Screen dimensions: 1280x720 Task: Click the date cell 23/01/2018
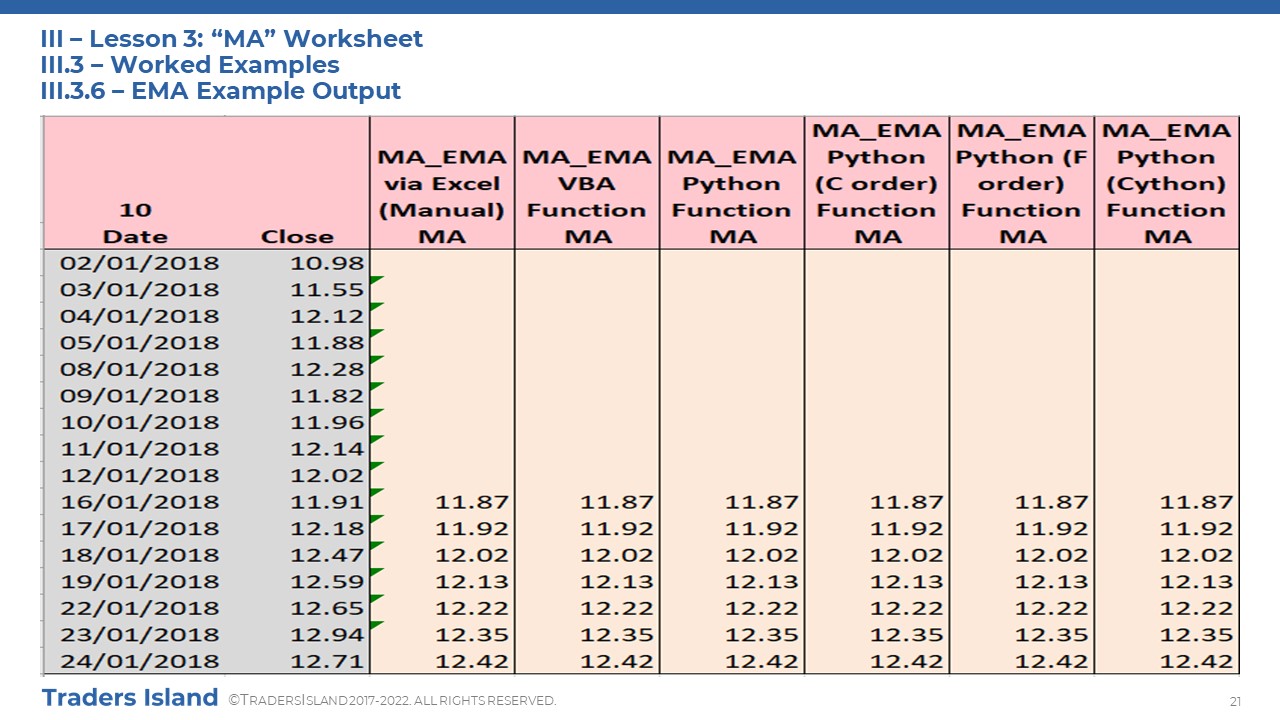[140, 634]
